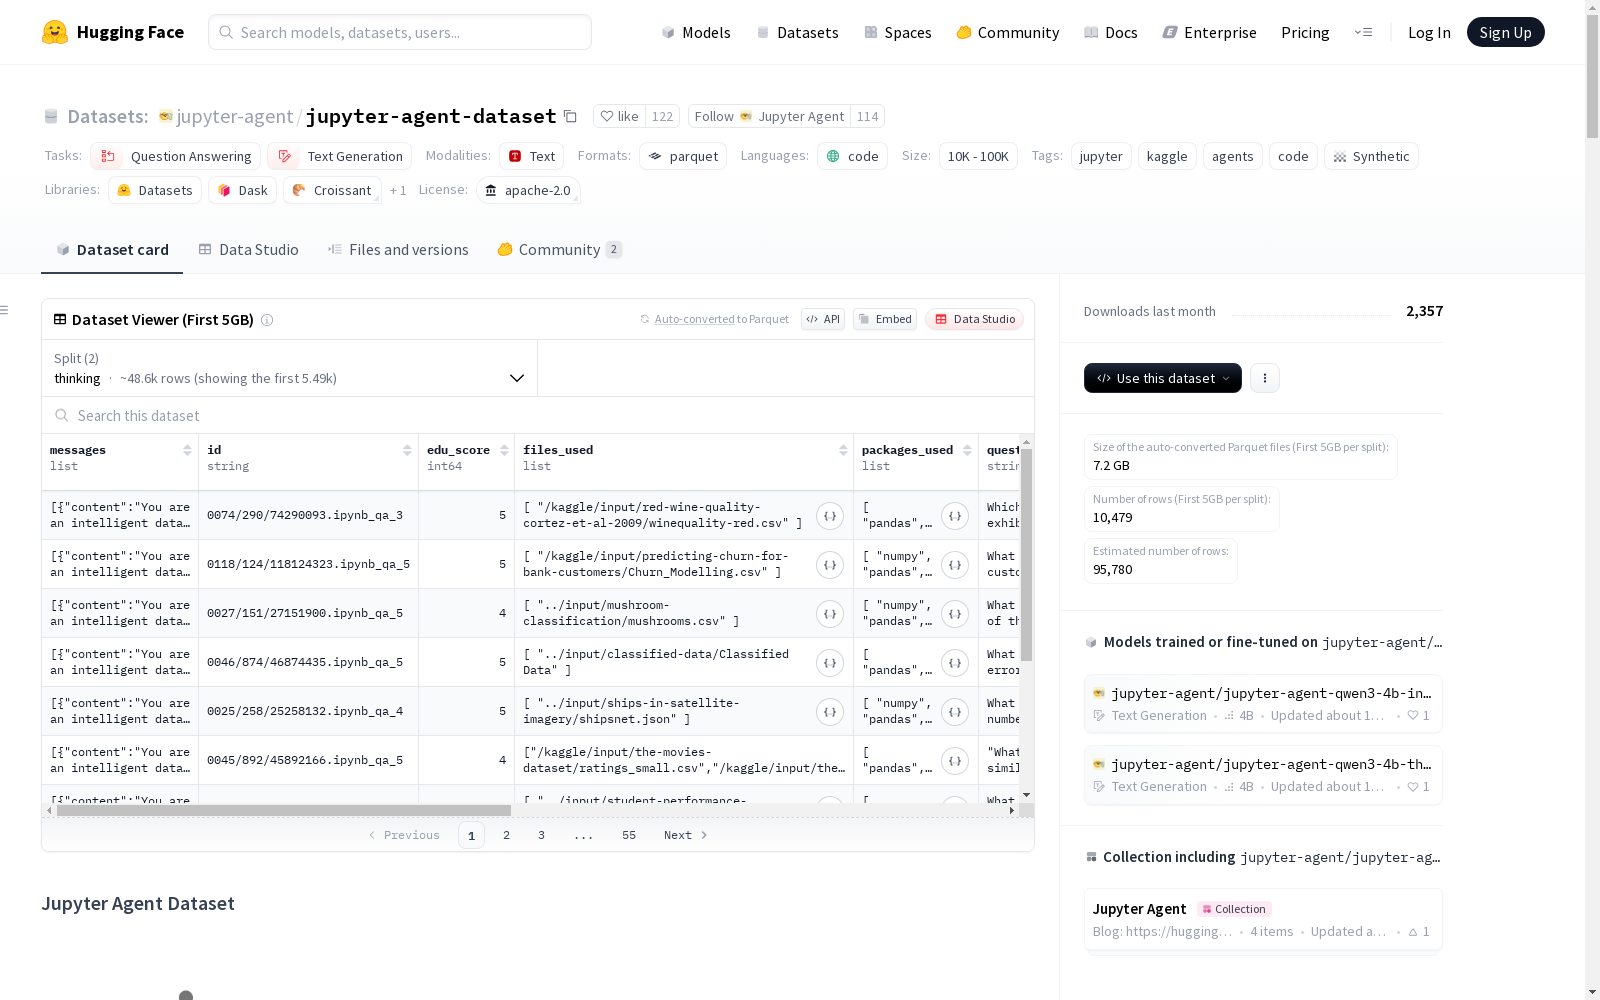
Task: Open Docs in the top navigation
Action: [1111, 32]
